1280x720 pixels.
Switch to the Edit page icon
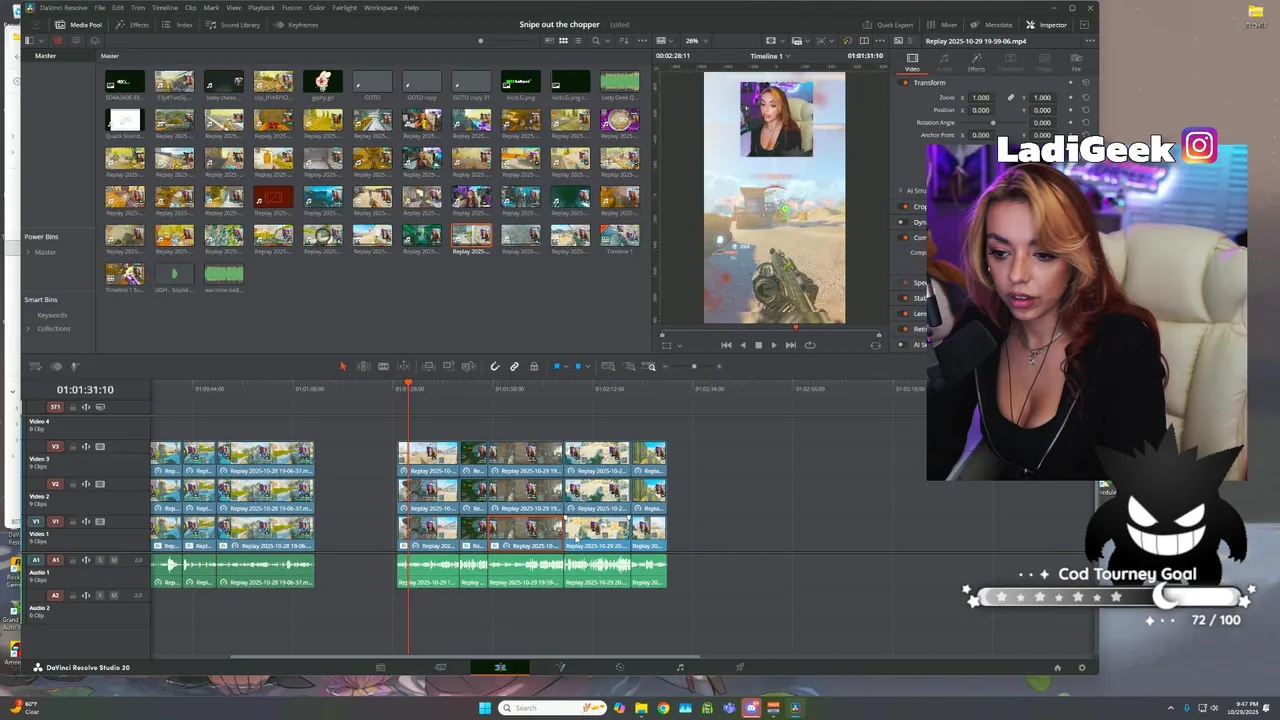click(500, 667)
